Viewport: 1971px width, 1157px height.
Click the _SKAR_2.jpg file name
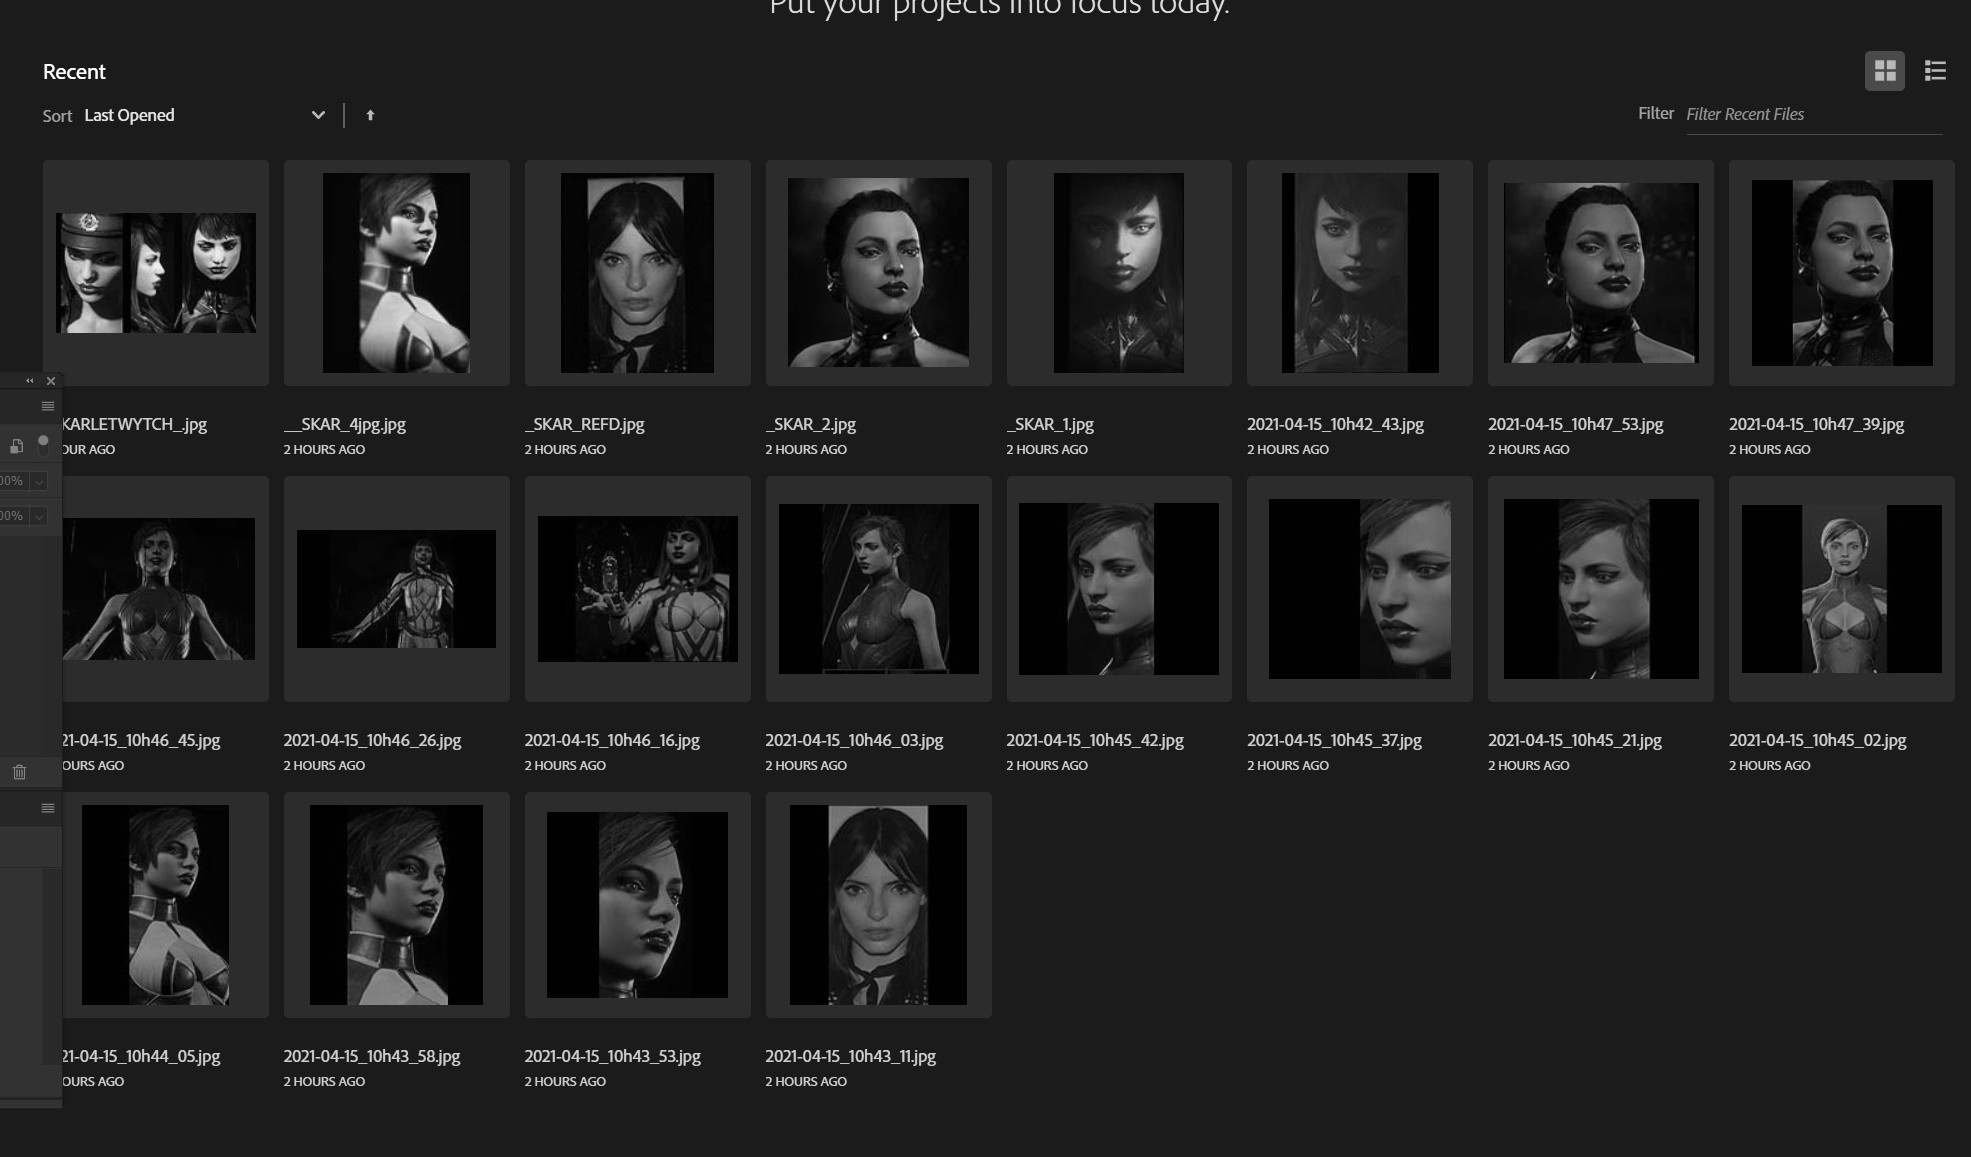811,424
